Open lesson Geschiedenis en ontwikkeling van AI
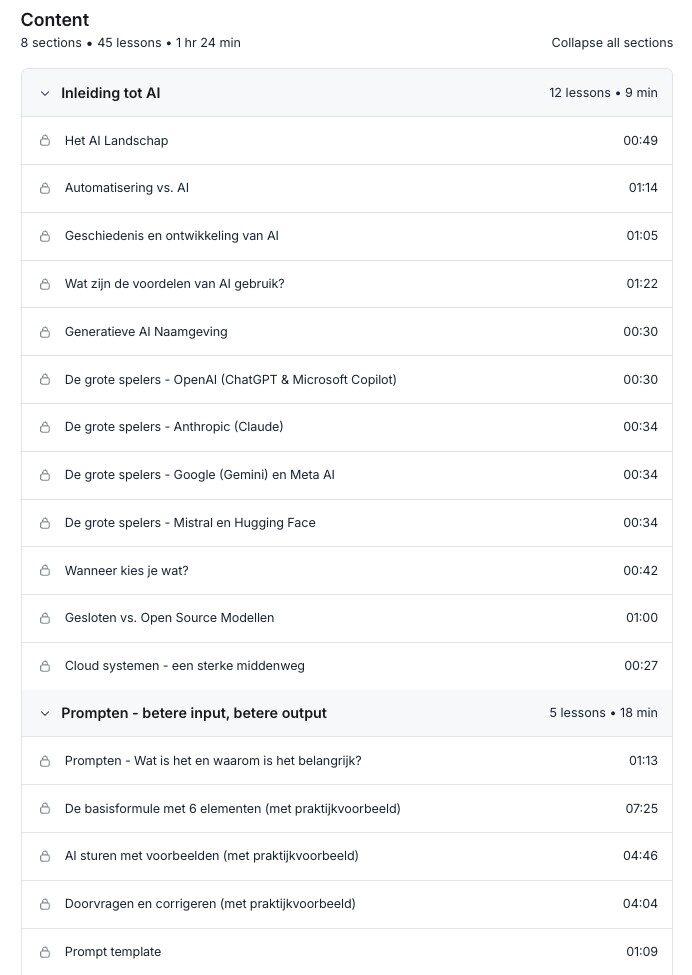The image size is (692, 975). (171, 236)
